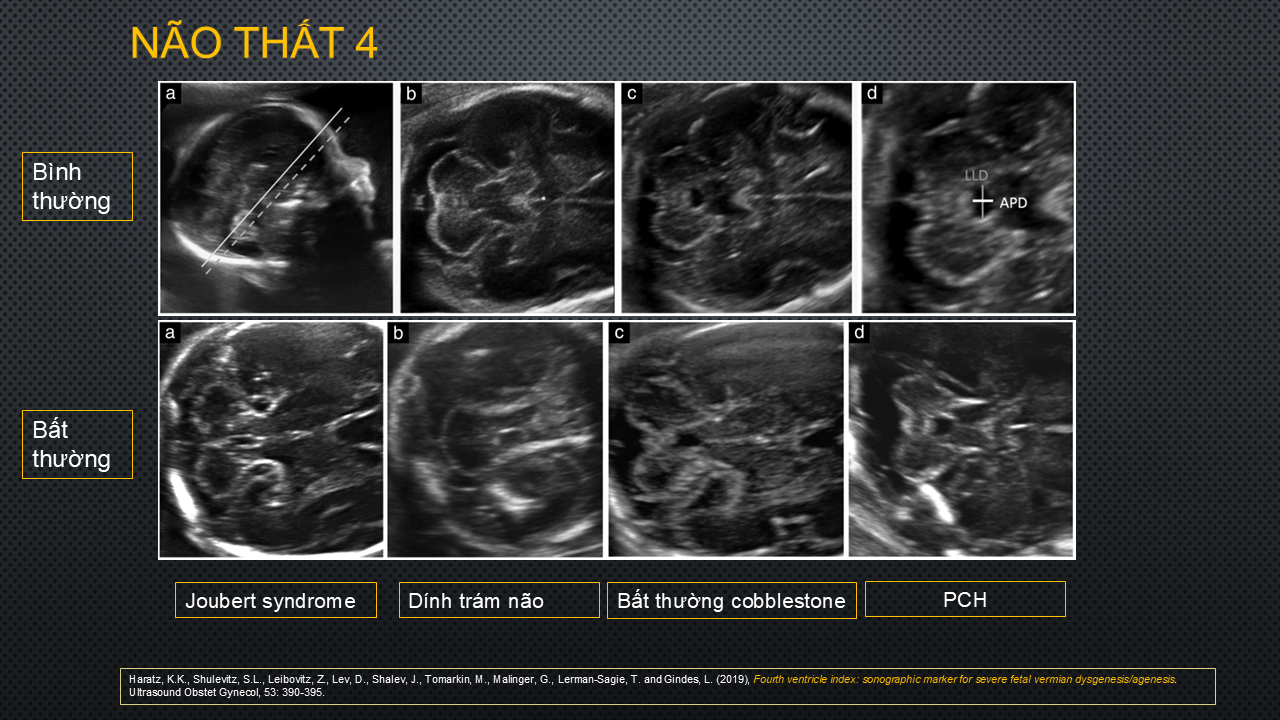
Task: Select the "Bất thường" label box
Action: tap(77, 445)
